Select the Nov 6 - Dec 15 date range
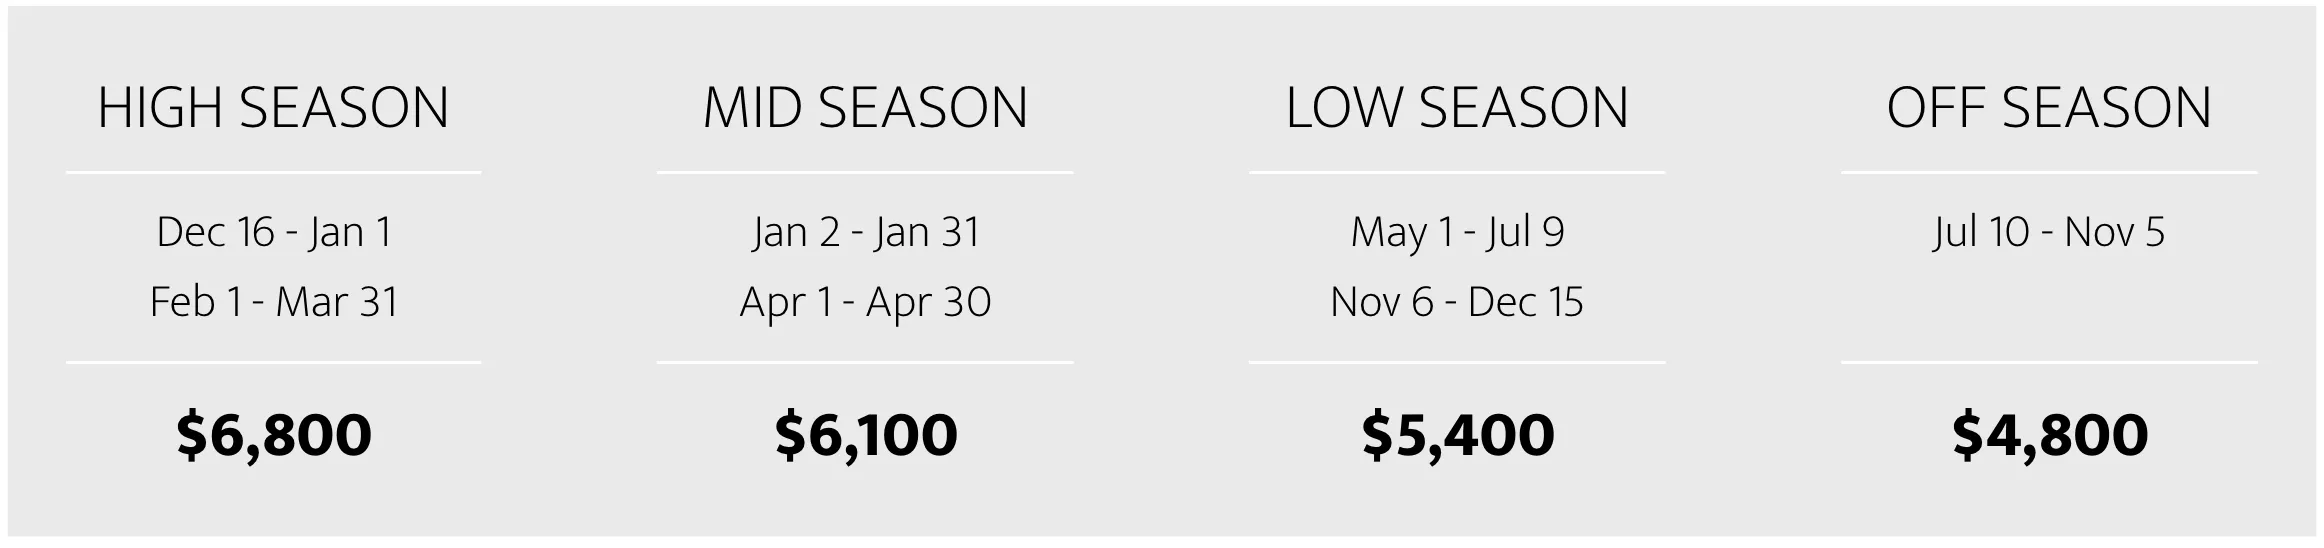The width and height of the screenshot is (2324, 548). pyautogui.click(x=1457, y=302)
